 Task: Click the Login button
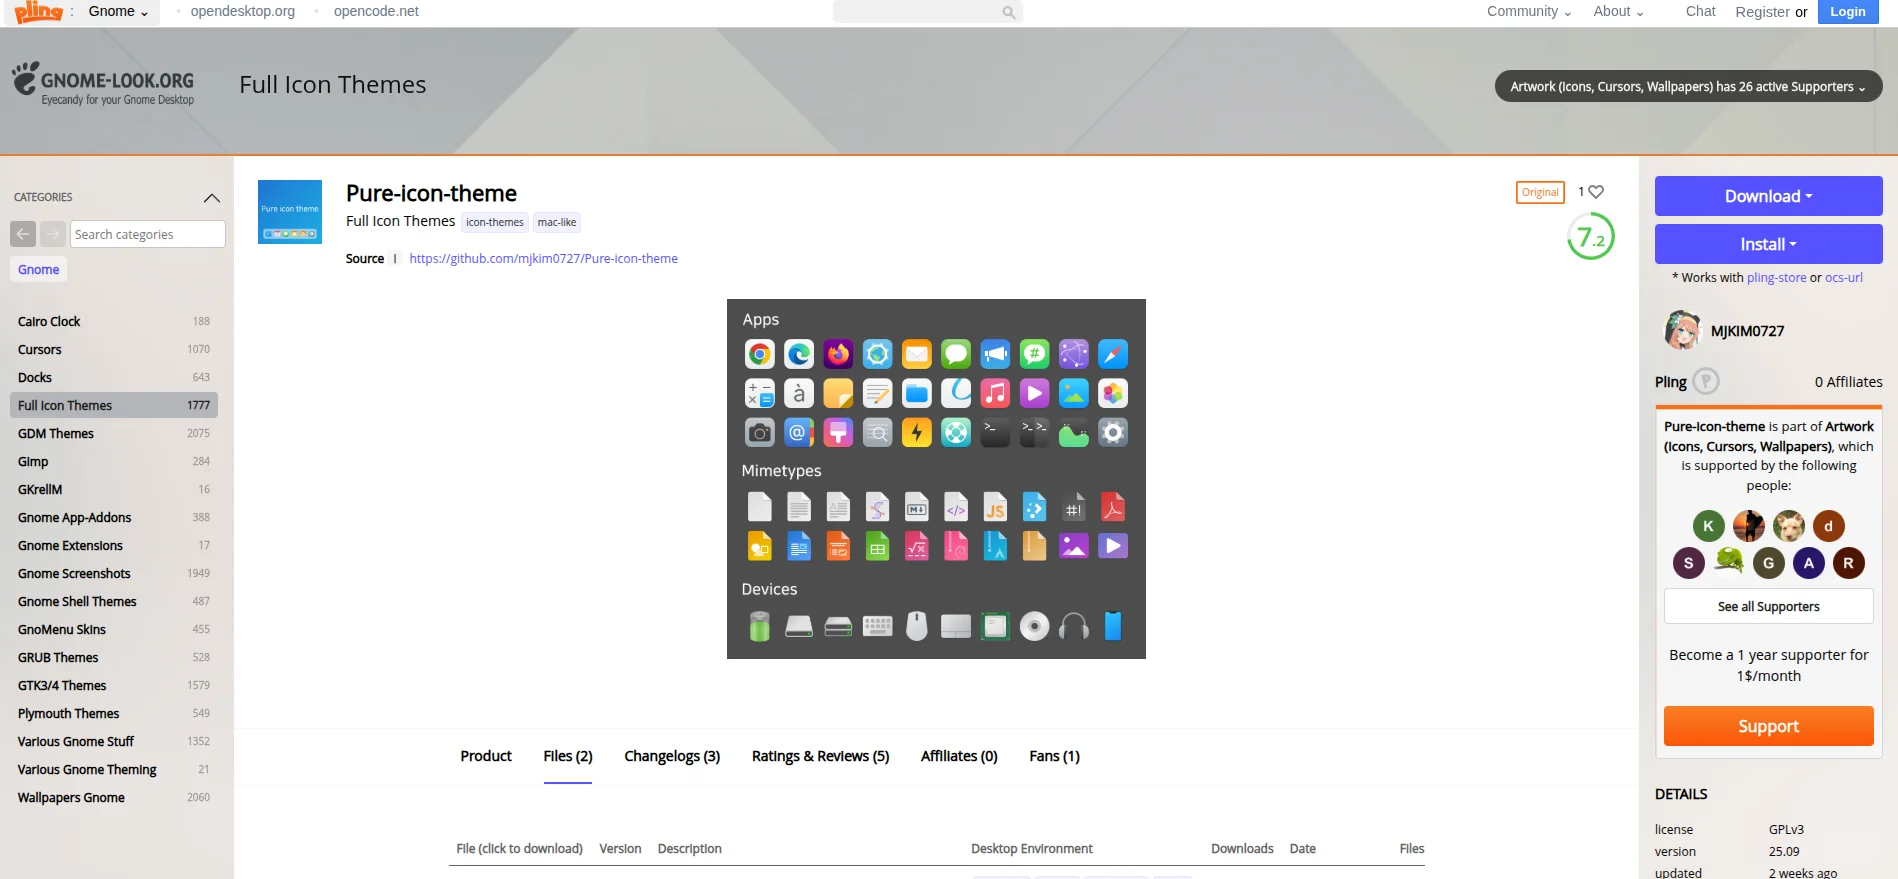(x=1847, y=12)
